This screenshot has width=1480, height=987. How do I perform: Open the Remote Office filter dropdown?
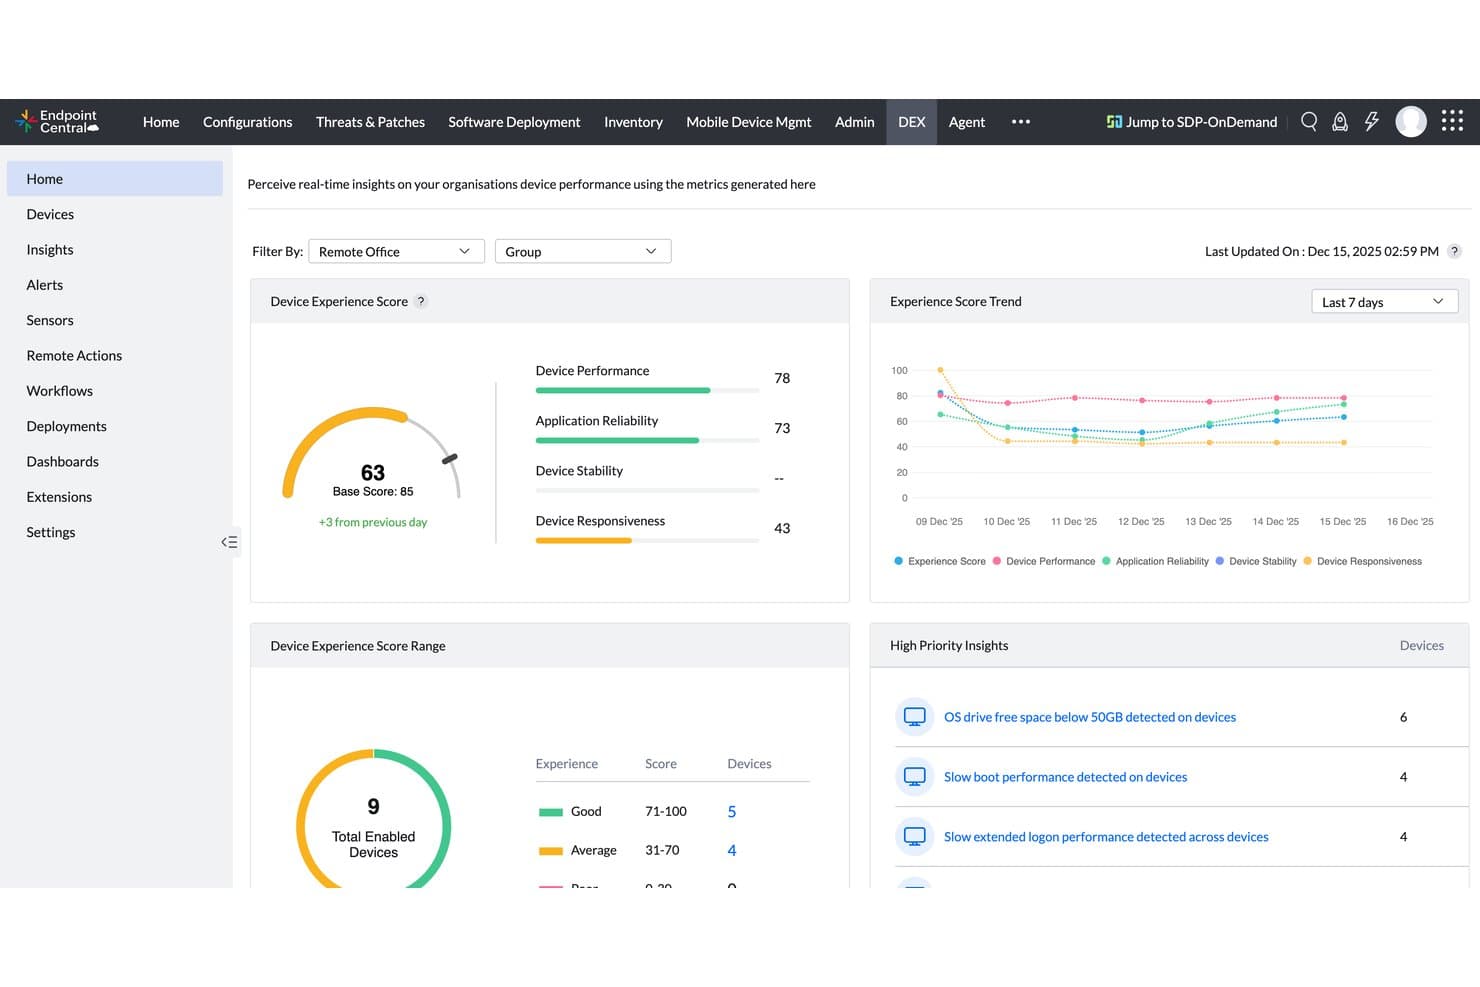click(396, 251)
